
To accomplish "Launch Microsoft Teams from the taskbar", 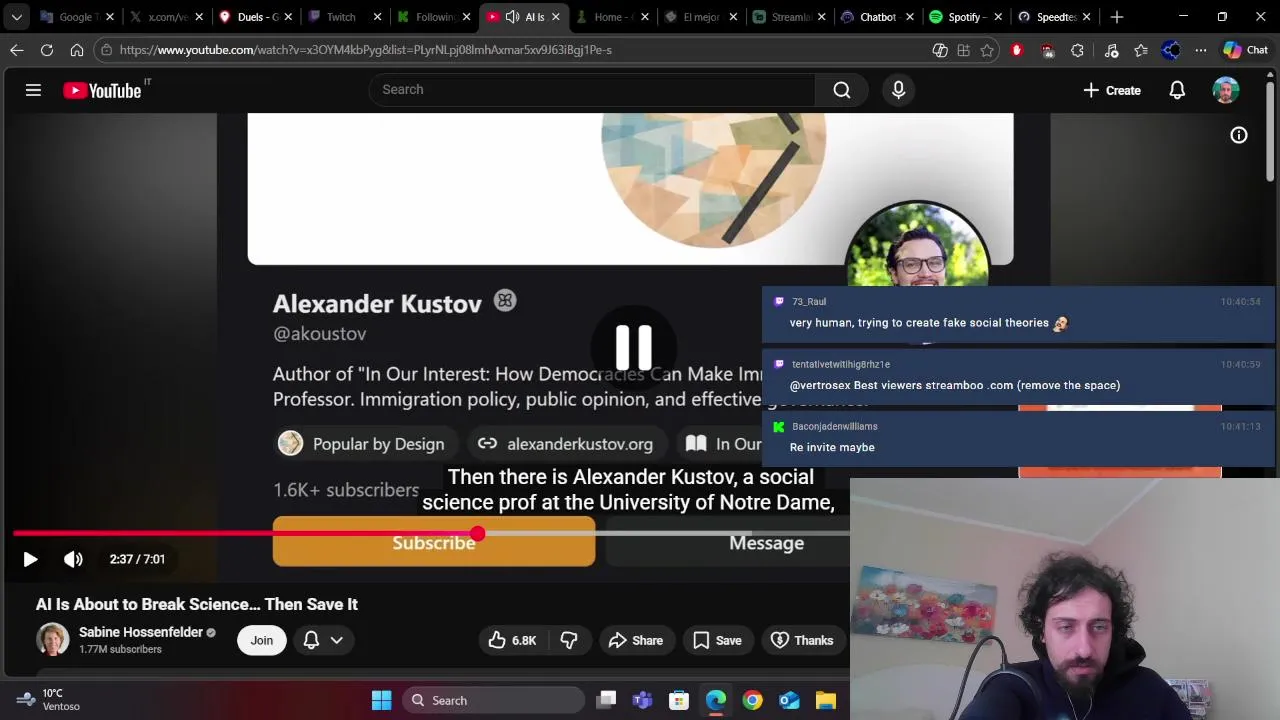I will (642, 700).
